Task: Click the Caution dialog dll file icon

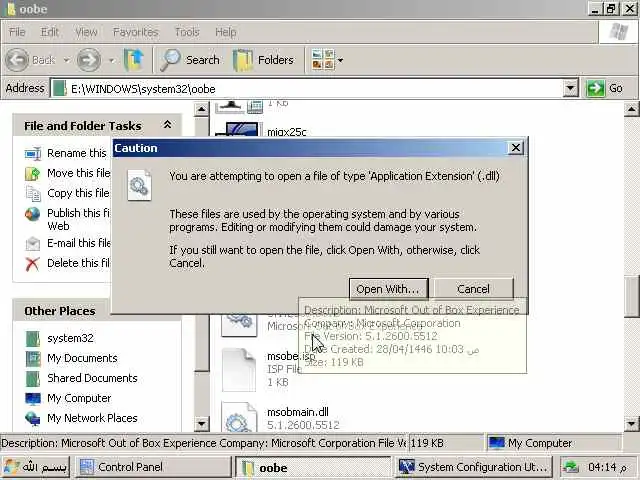Action: 139,186
